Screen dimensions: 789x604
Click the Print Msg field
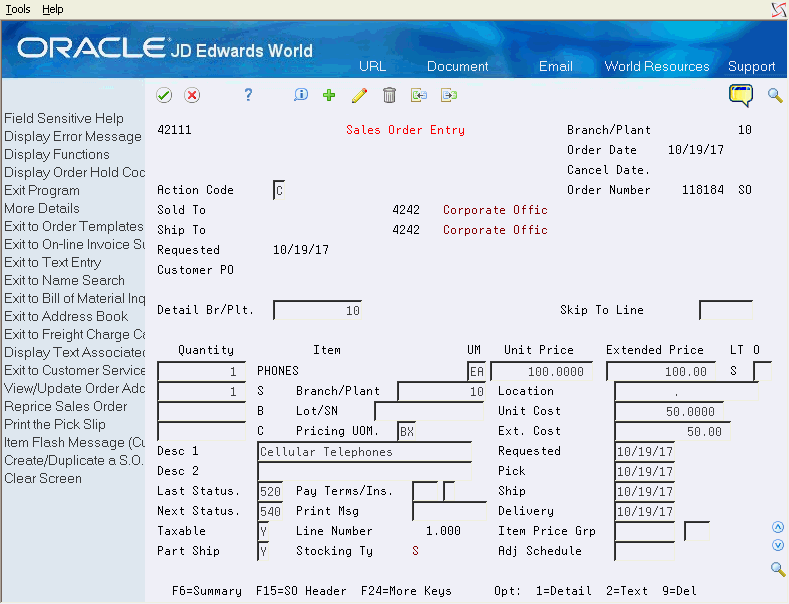point(449,511)
